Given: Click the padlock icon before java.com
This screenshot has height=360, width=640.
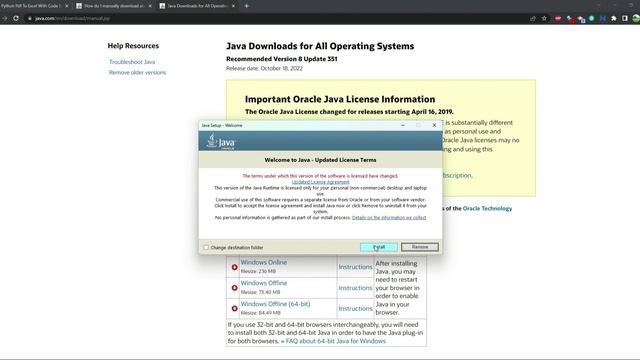Looking at the screenshot, I should tap(29, 18).
